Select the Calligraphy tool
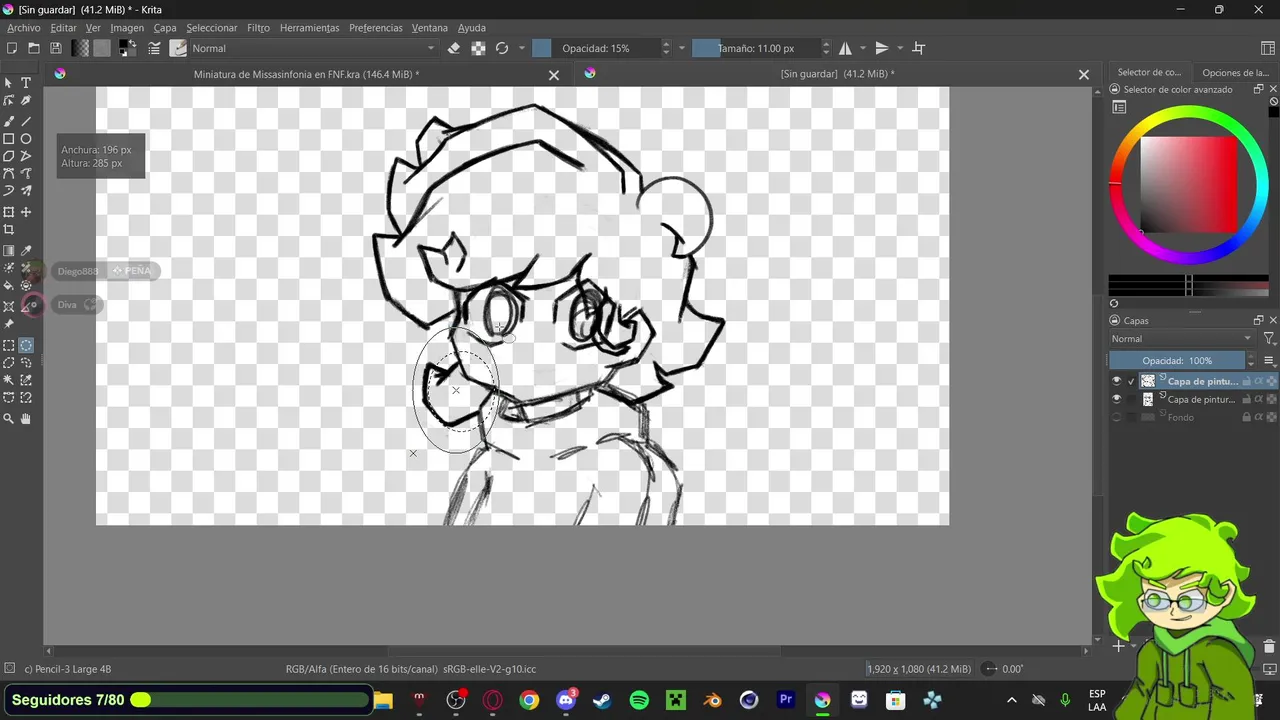This screenshot has height=720, width=1280. pos(26,101)
